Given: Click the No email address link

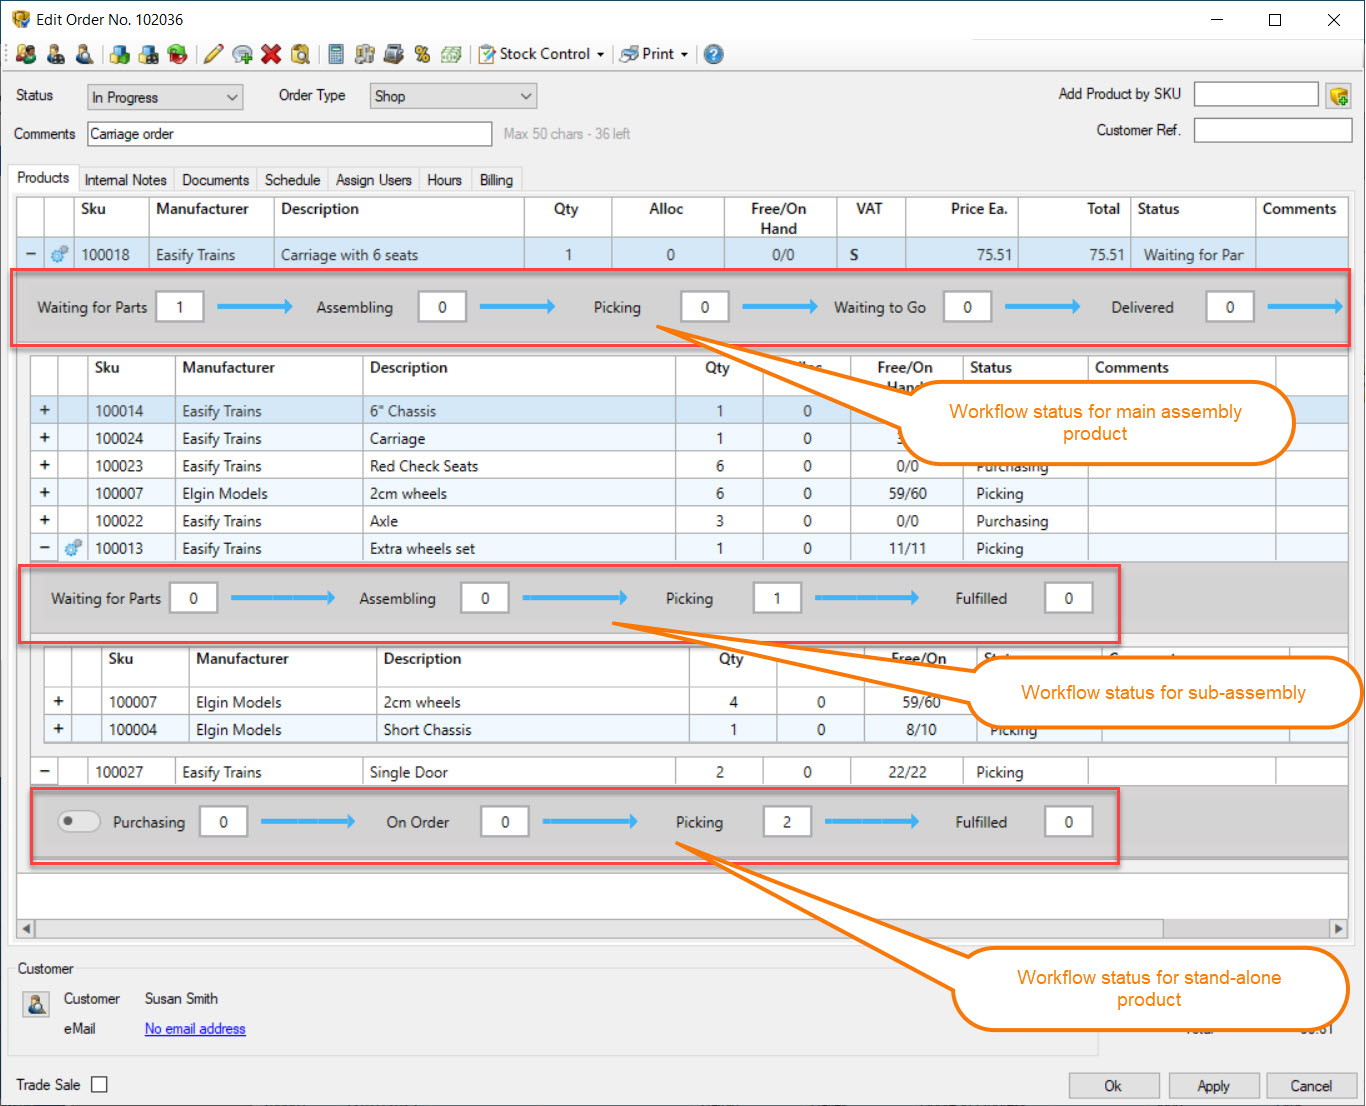Looking at the screenshot, I should (194, 1028).
